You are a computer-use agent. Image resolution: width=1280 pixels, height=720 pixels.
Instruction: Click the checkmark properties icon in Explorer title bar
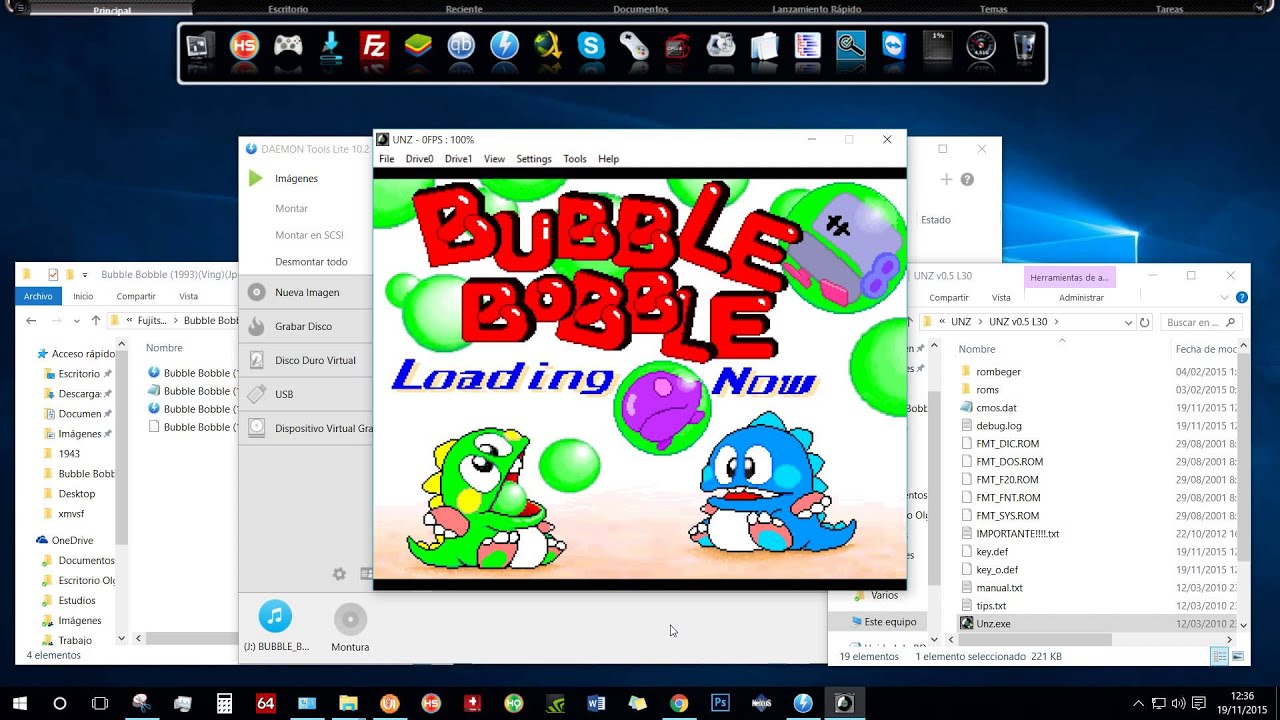pos(53,274)
